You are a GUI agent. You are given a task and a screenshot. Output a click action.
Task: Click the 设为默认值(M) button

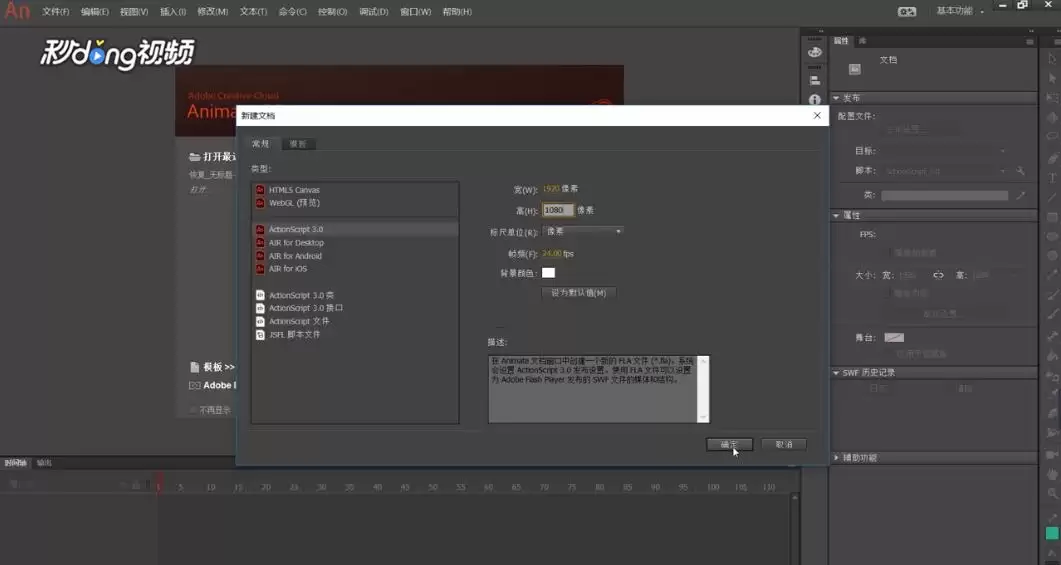[x=579, y=293]
